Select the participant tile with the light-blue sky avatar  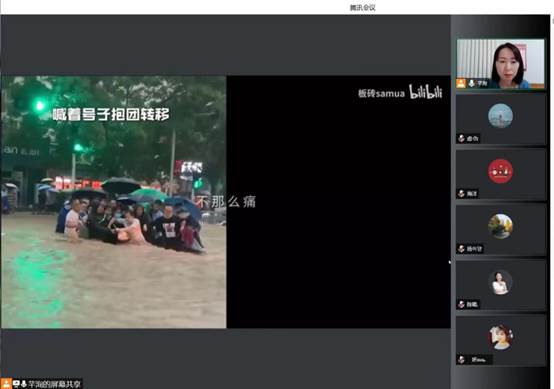click(x=500, y=119)
